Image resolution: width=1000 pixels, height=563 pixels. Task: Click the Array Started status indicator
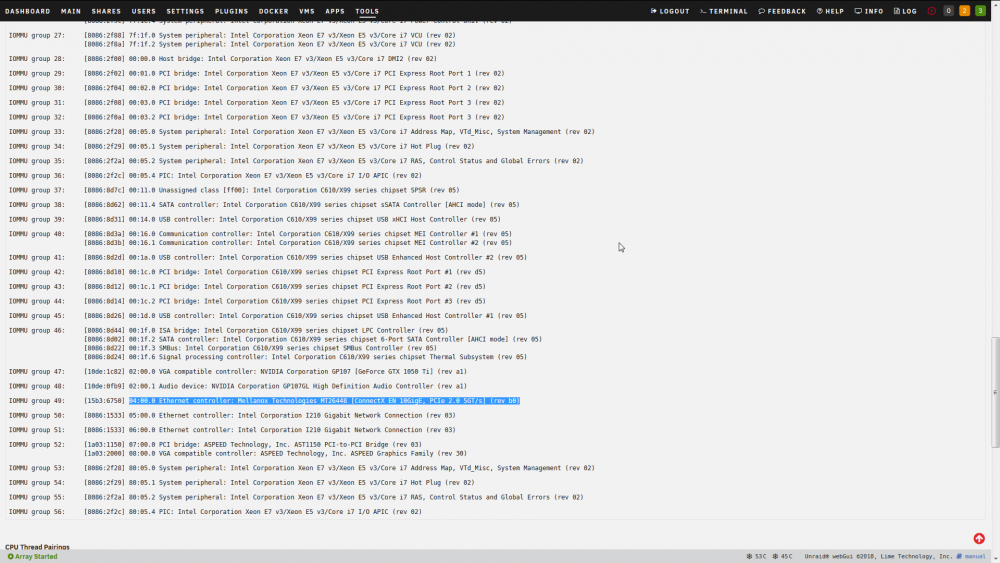33,557
